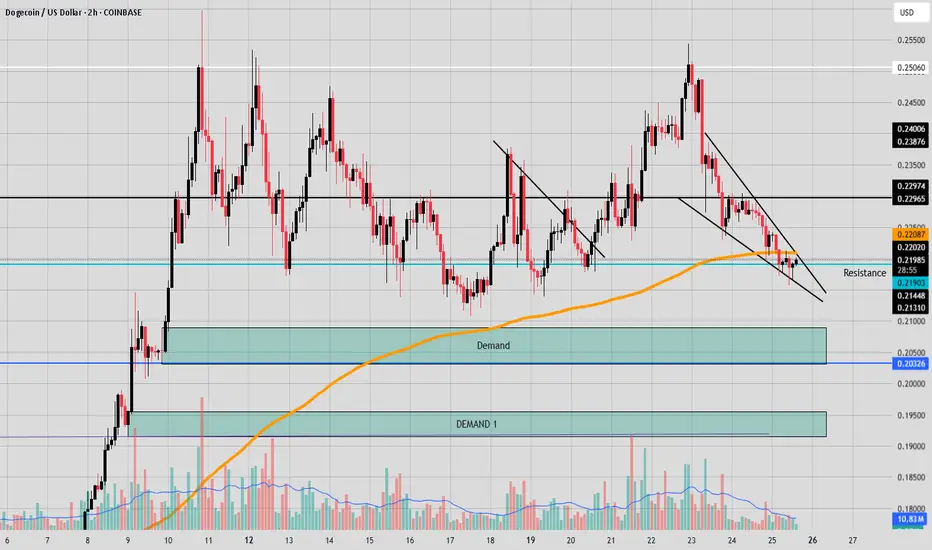This screenshot has width=932, height=550.
Task: Select the cyan 0.21903 price label
Action: [x=910, y=283]
